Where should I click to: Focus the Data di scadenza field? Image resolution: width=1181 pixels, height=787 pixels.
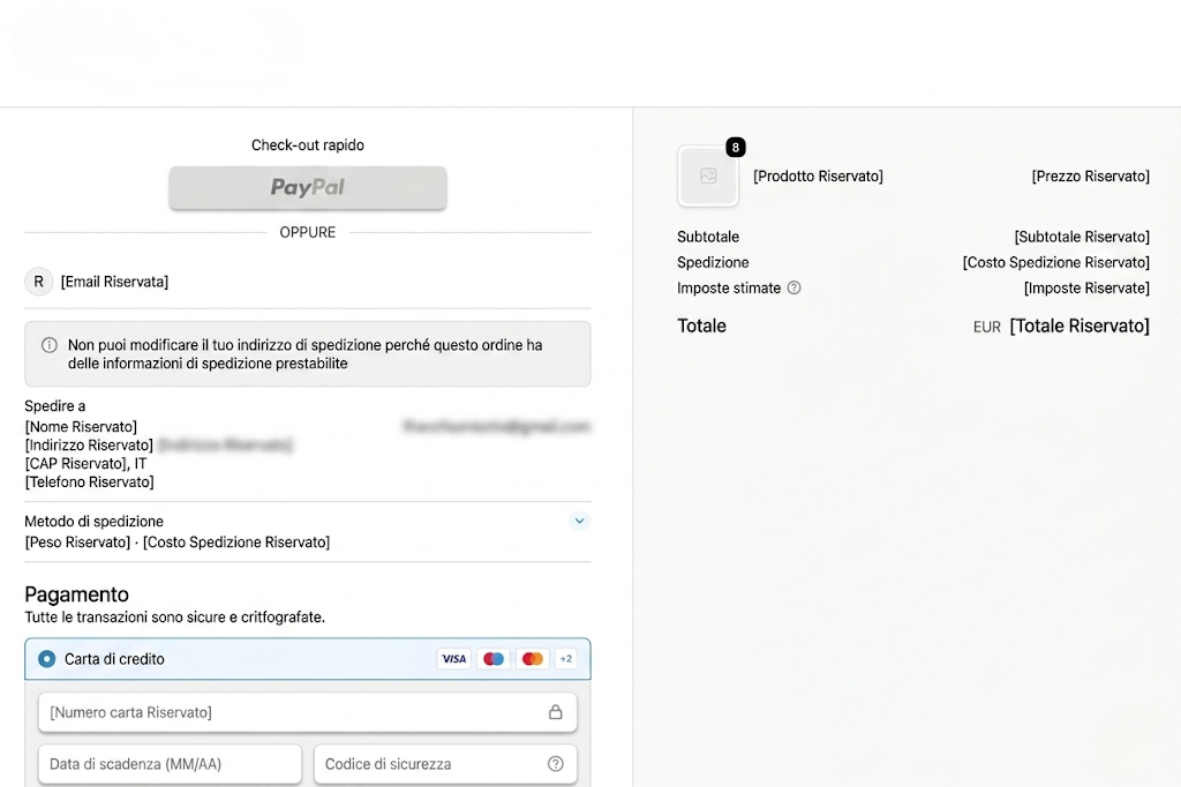pos(170,764)
